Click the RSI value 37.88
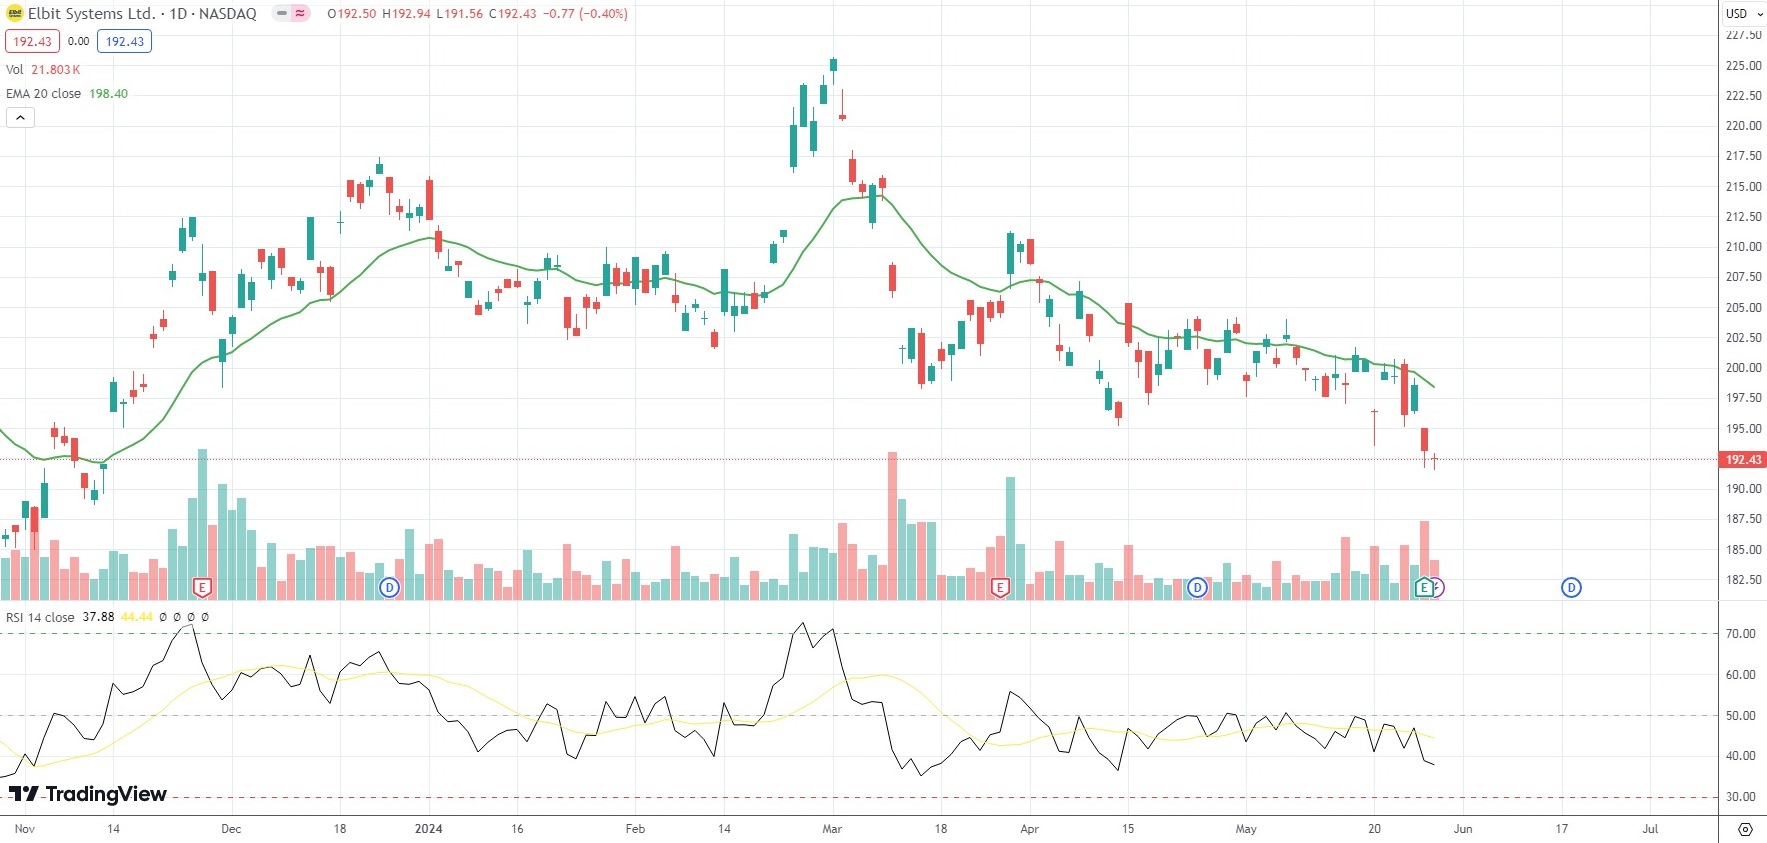This screenshot has height=843, width=1767. (x=98, y=618)
